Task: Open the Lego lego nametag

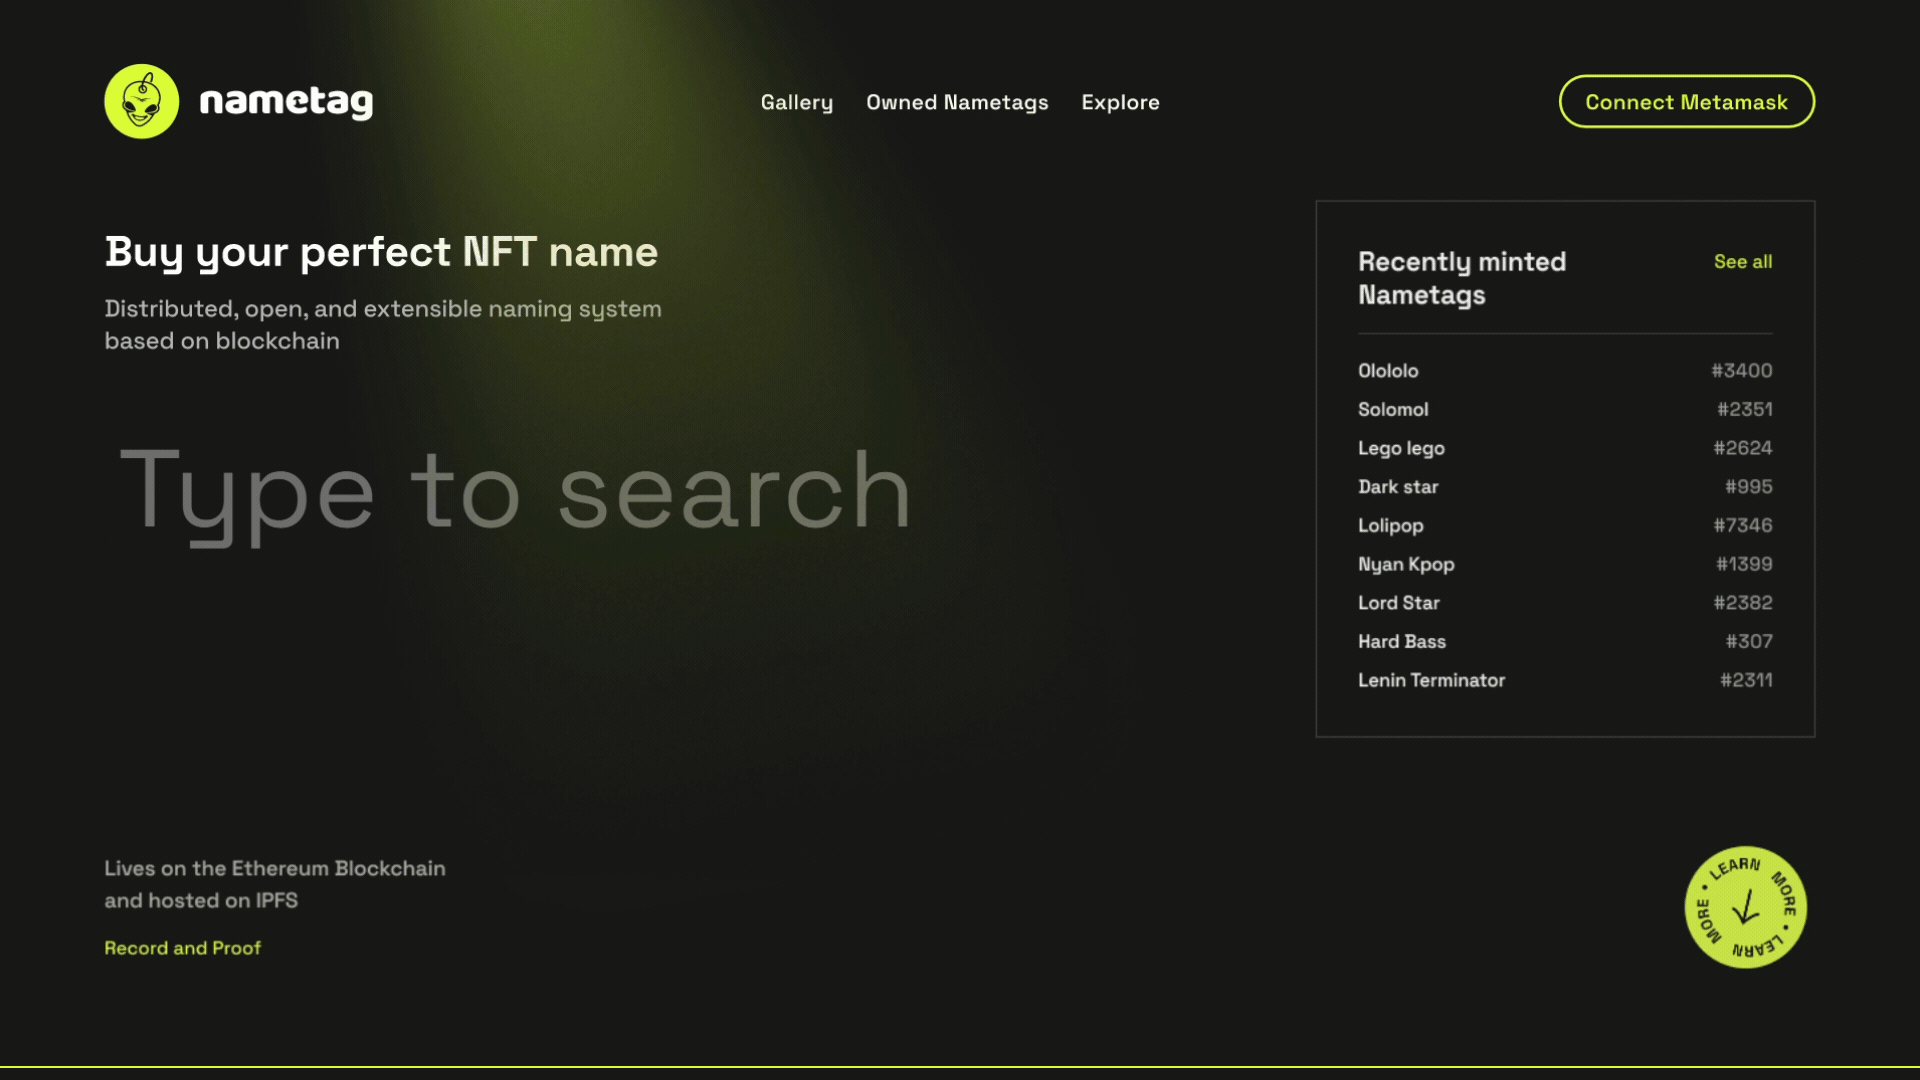Action: 1400,448
